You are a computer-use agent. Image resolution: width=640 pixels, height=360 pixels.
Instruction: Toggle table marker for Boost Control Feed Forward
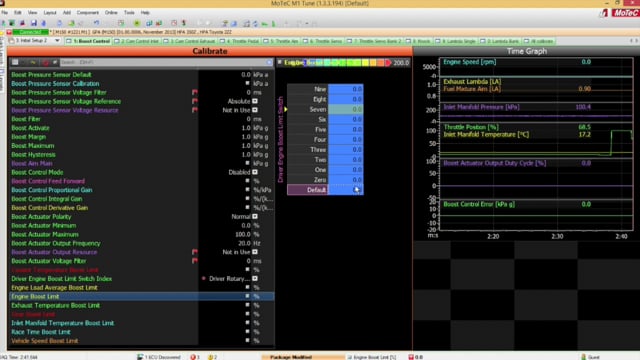point(247,181)
